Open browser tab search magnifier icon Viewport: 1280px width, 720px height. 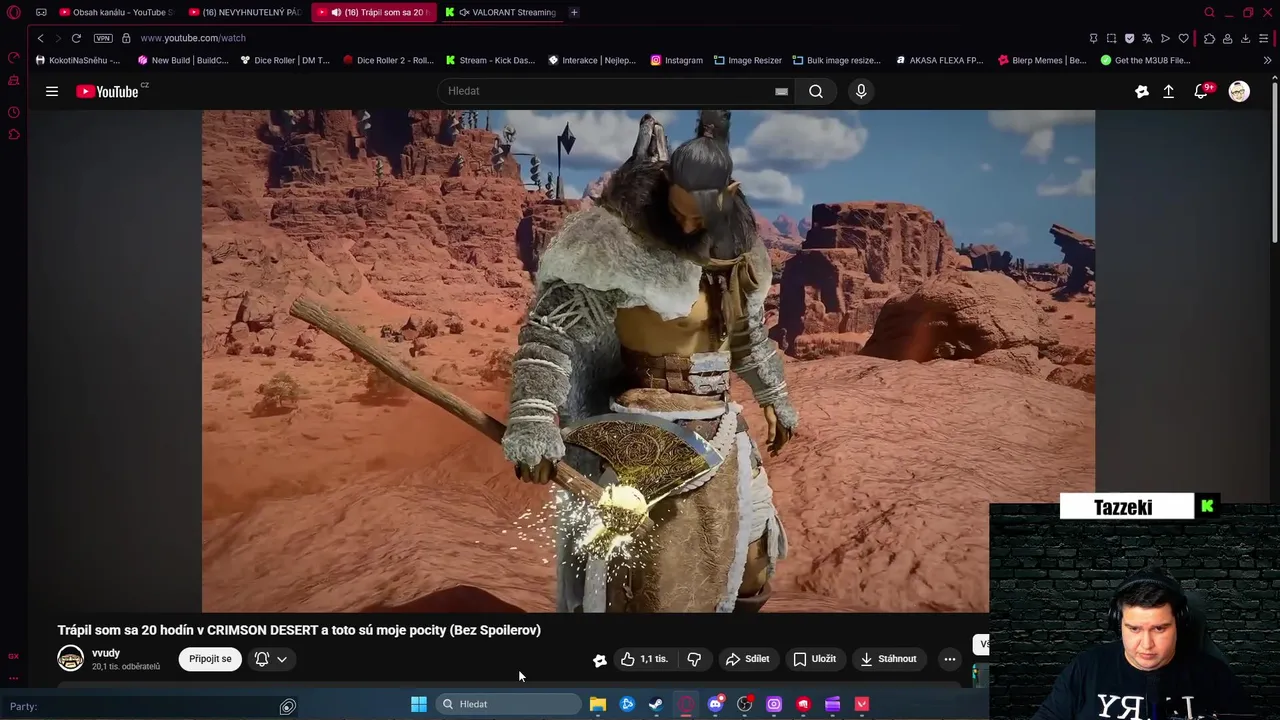tap(1209, 12)
